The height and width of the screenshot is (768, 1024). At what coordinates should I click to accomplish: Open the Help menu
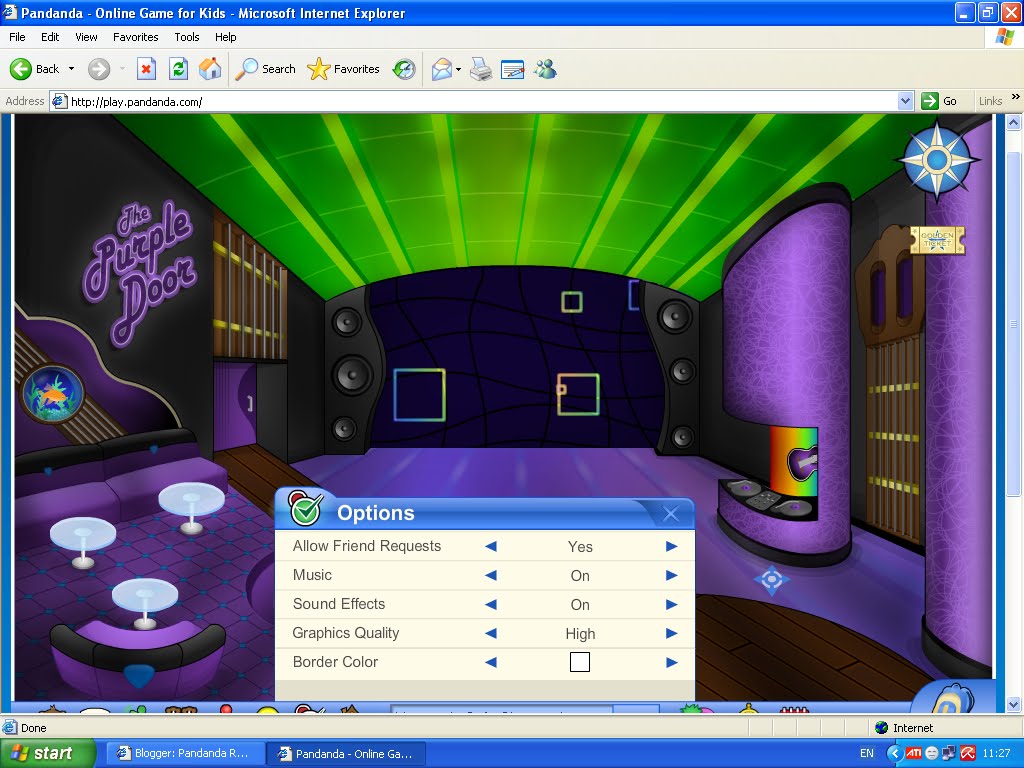click(225, 37)
